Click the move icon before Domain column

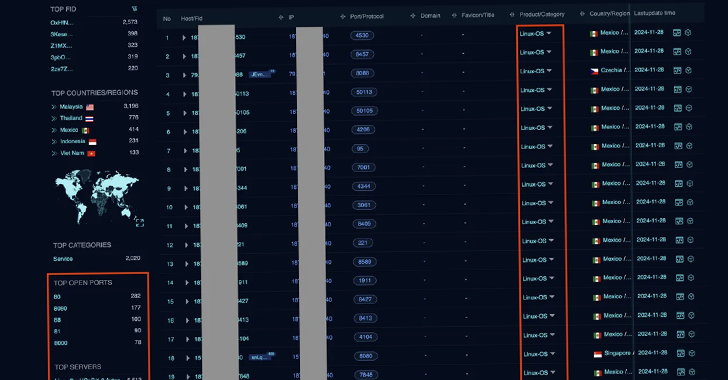pos(413,16)
